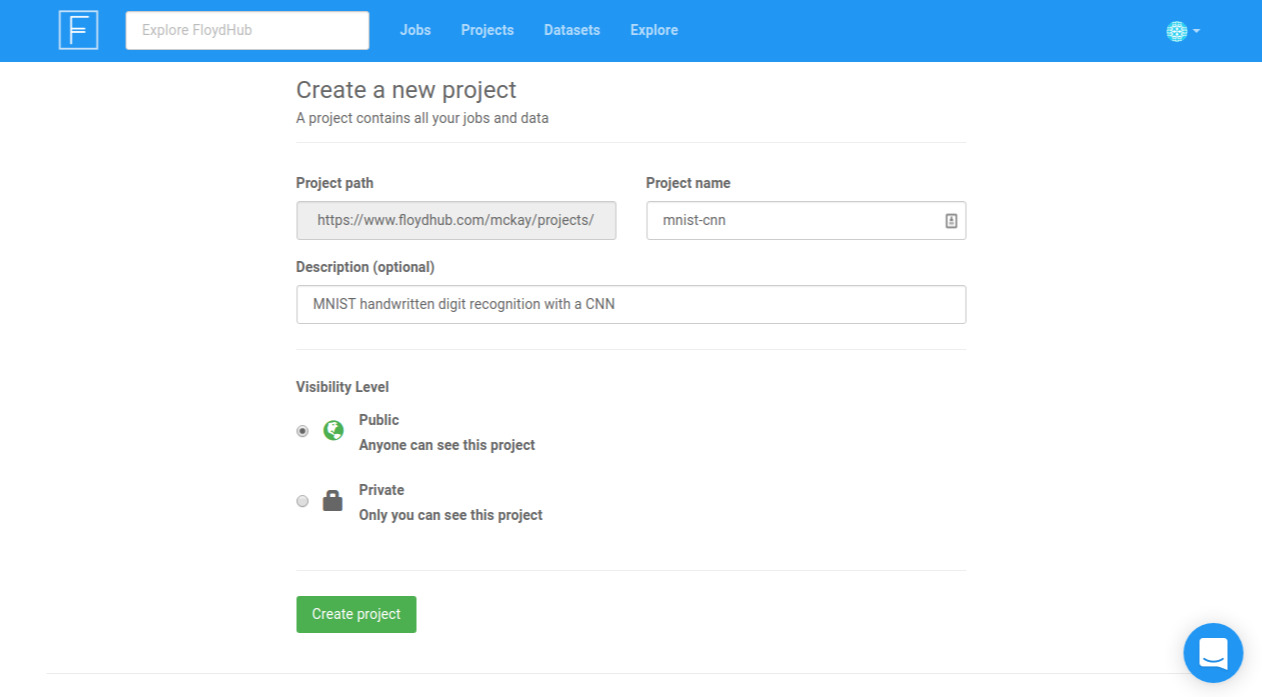Click the small icon inside Project name field
Viewport: 1262px width, 697px height.
[x=952, y=219]
